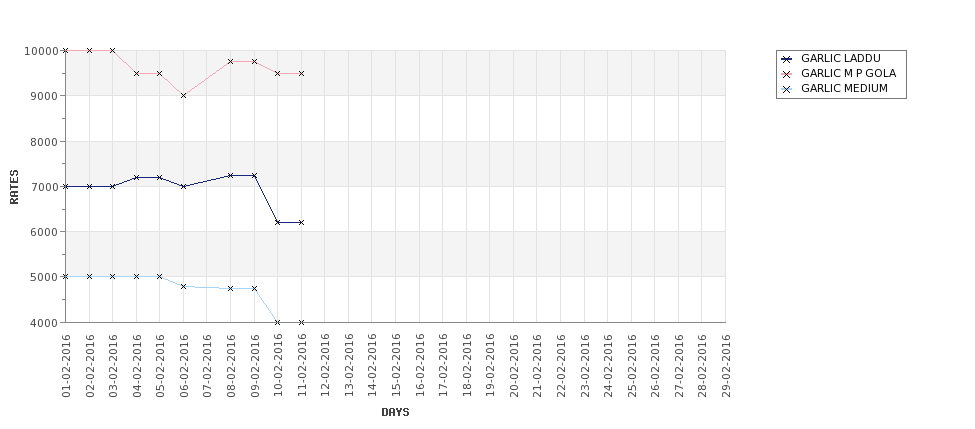Click the 9000 y-axis label

pos(44,96)
